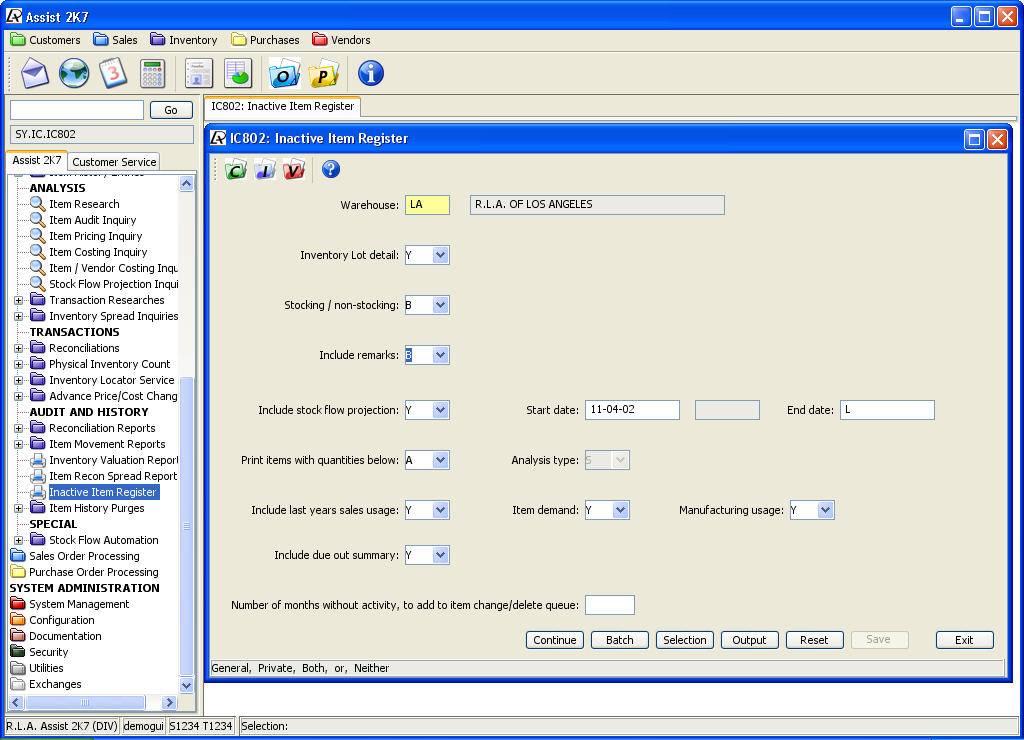Click the envelope mail icon in toolbar
Viewport: 1024px width, 740px height.
click(x=35, y=73)
